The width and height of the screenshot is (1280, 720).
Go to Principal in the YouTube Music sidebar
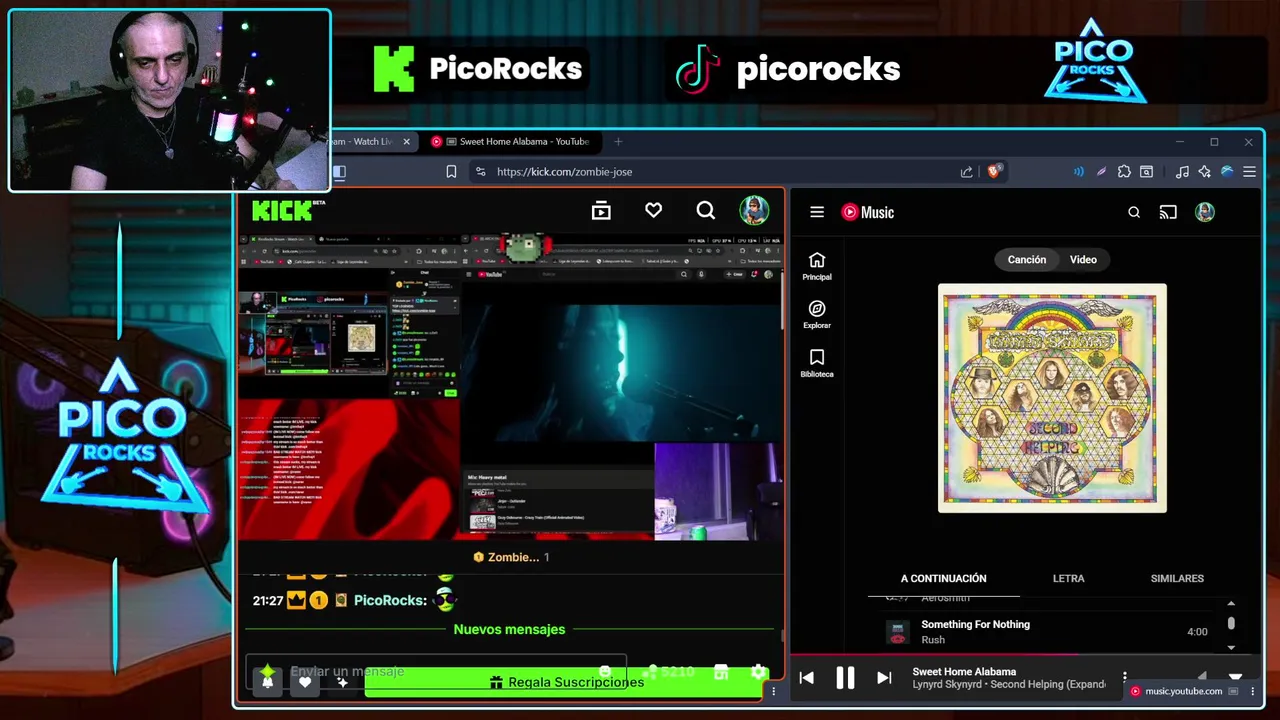[817, 266]
